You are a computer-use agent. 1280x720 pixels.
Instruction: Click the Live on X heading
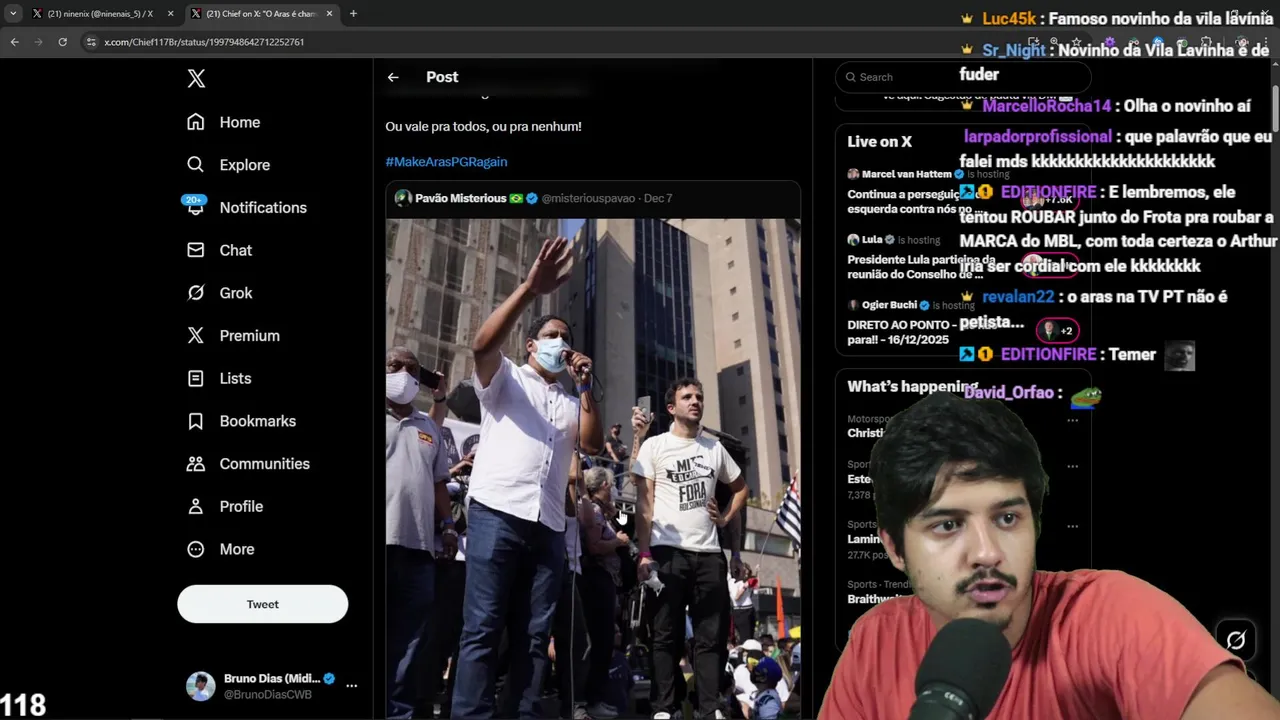click(x=879, y=142)
